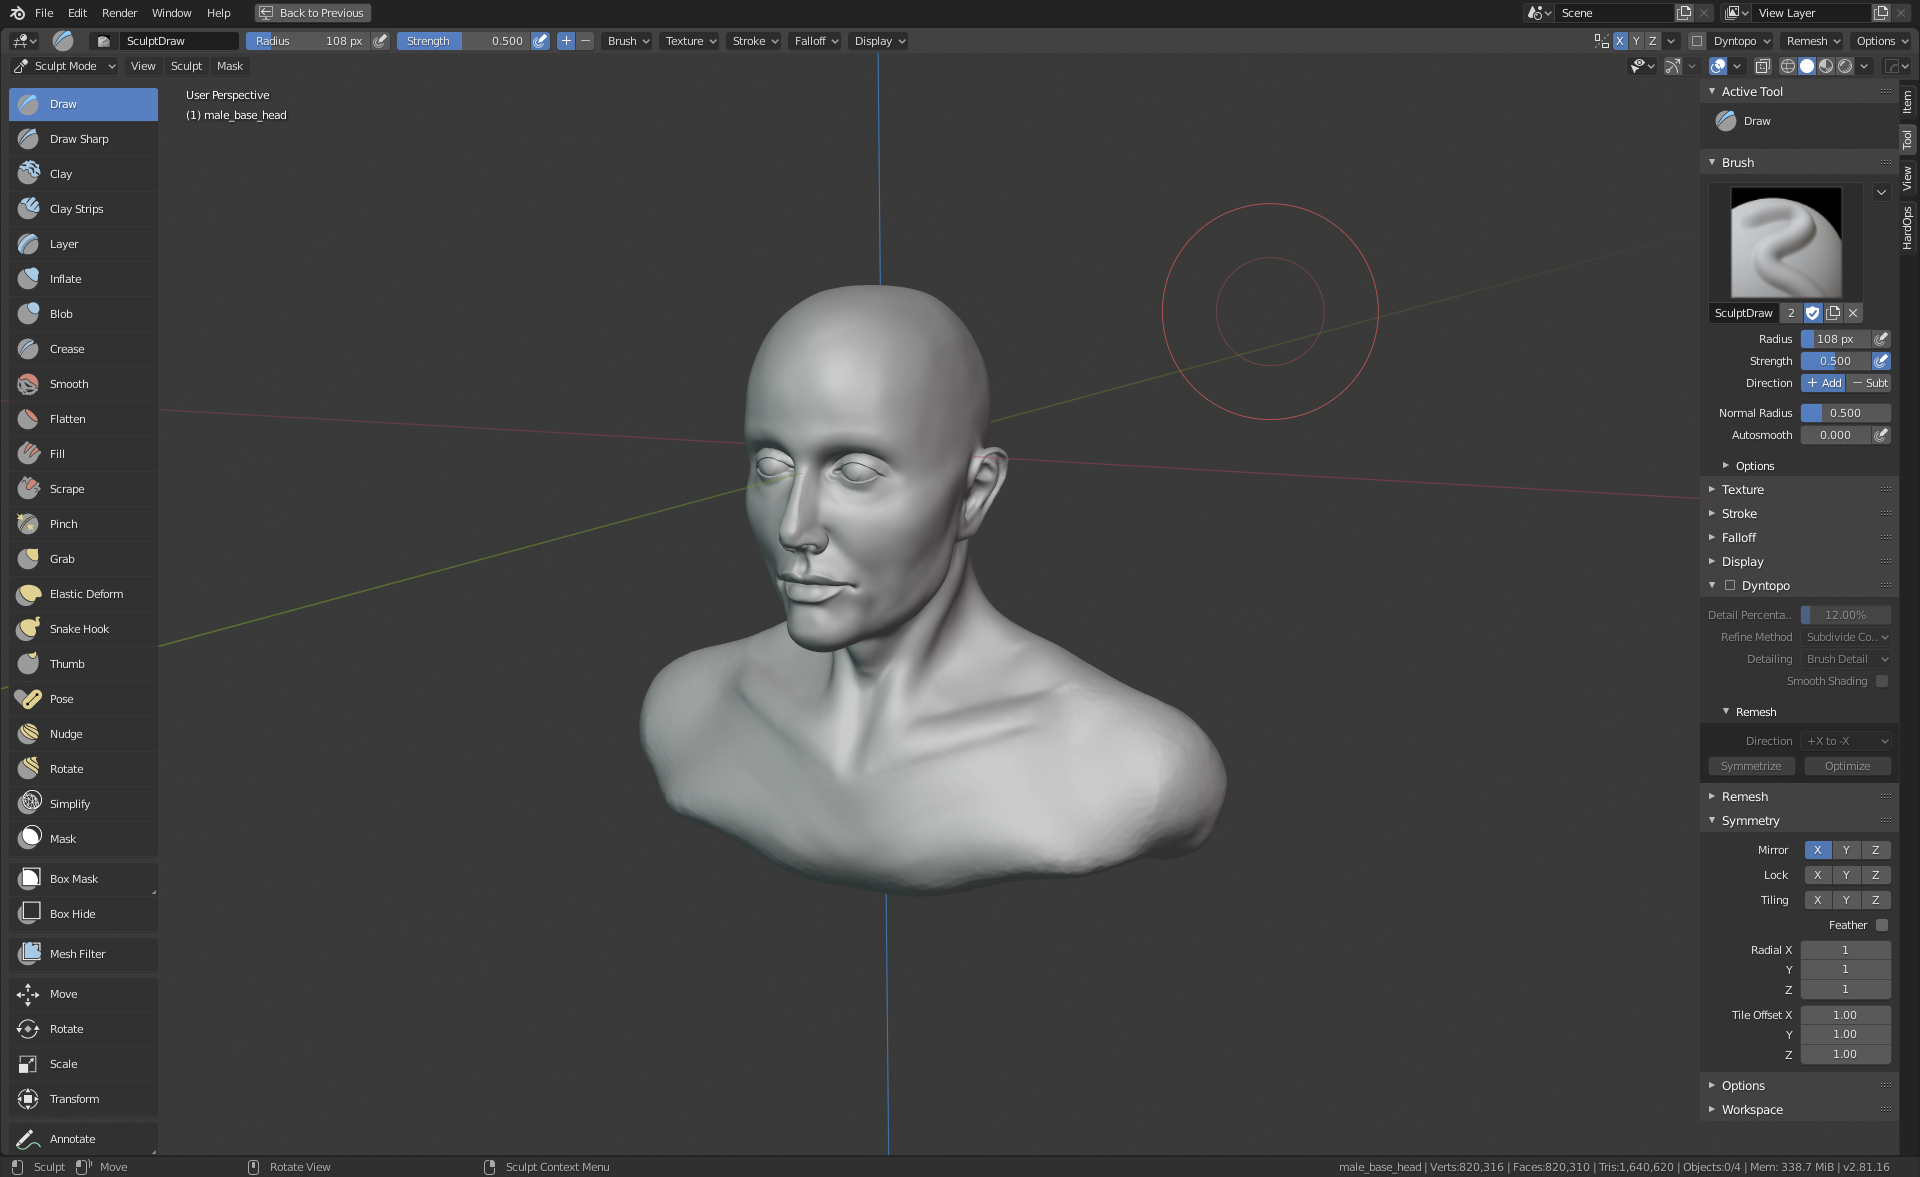Screen dimensions: 1920x1177
Task: Choose the Annotate tool
Action: click(x=72, y=1139)
